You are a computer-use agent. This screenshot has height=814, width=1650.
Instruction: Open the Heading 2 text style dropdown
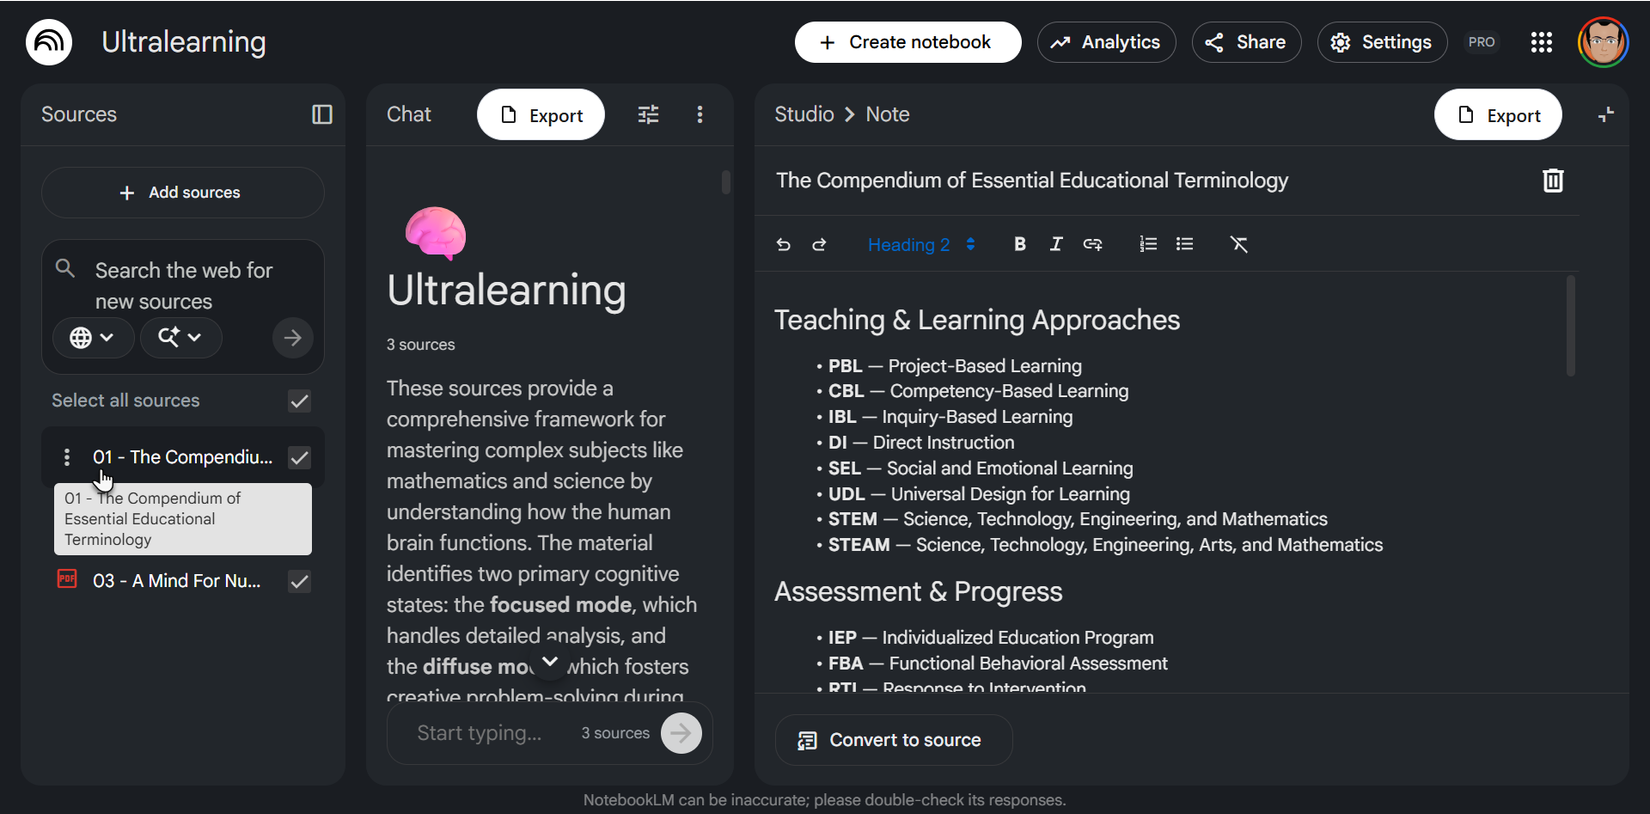point(921,245)
